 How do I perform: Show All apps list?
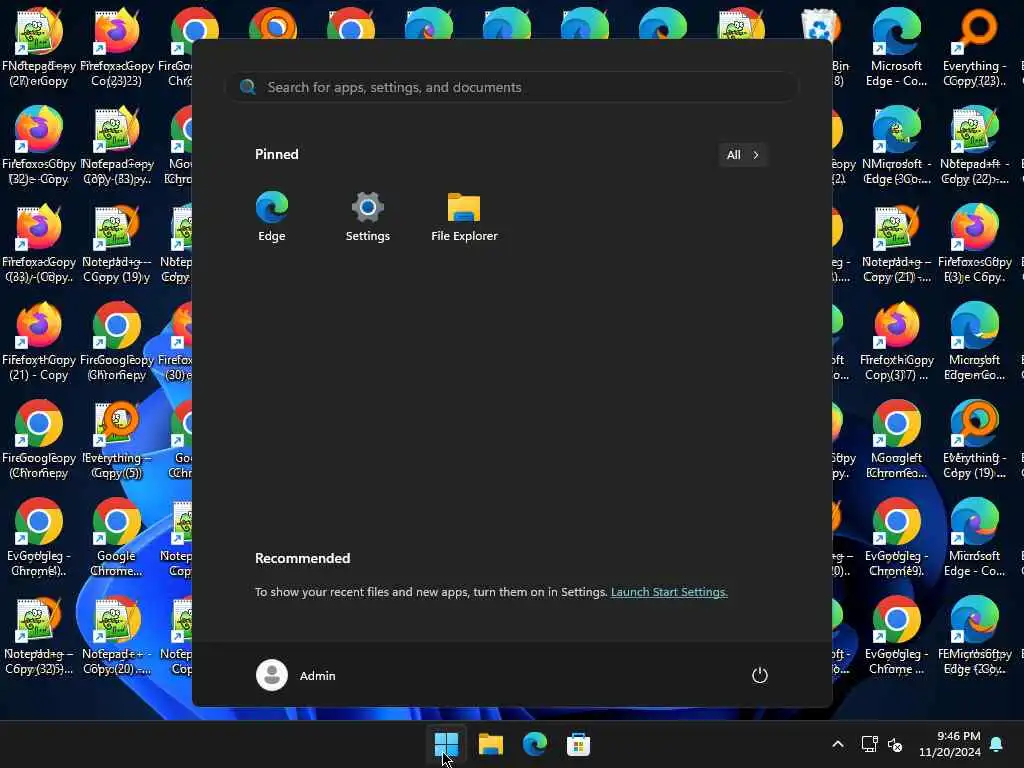pos(743,155)
